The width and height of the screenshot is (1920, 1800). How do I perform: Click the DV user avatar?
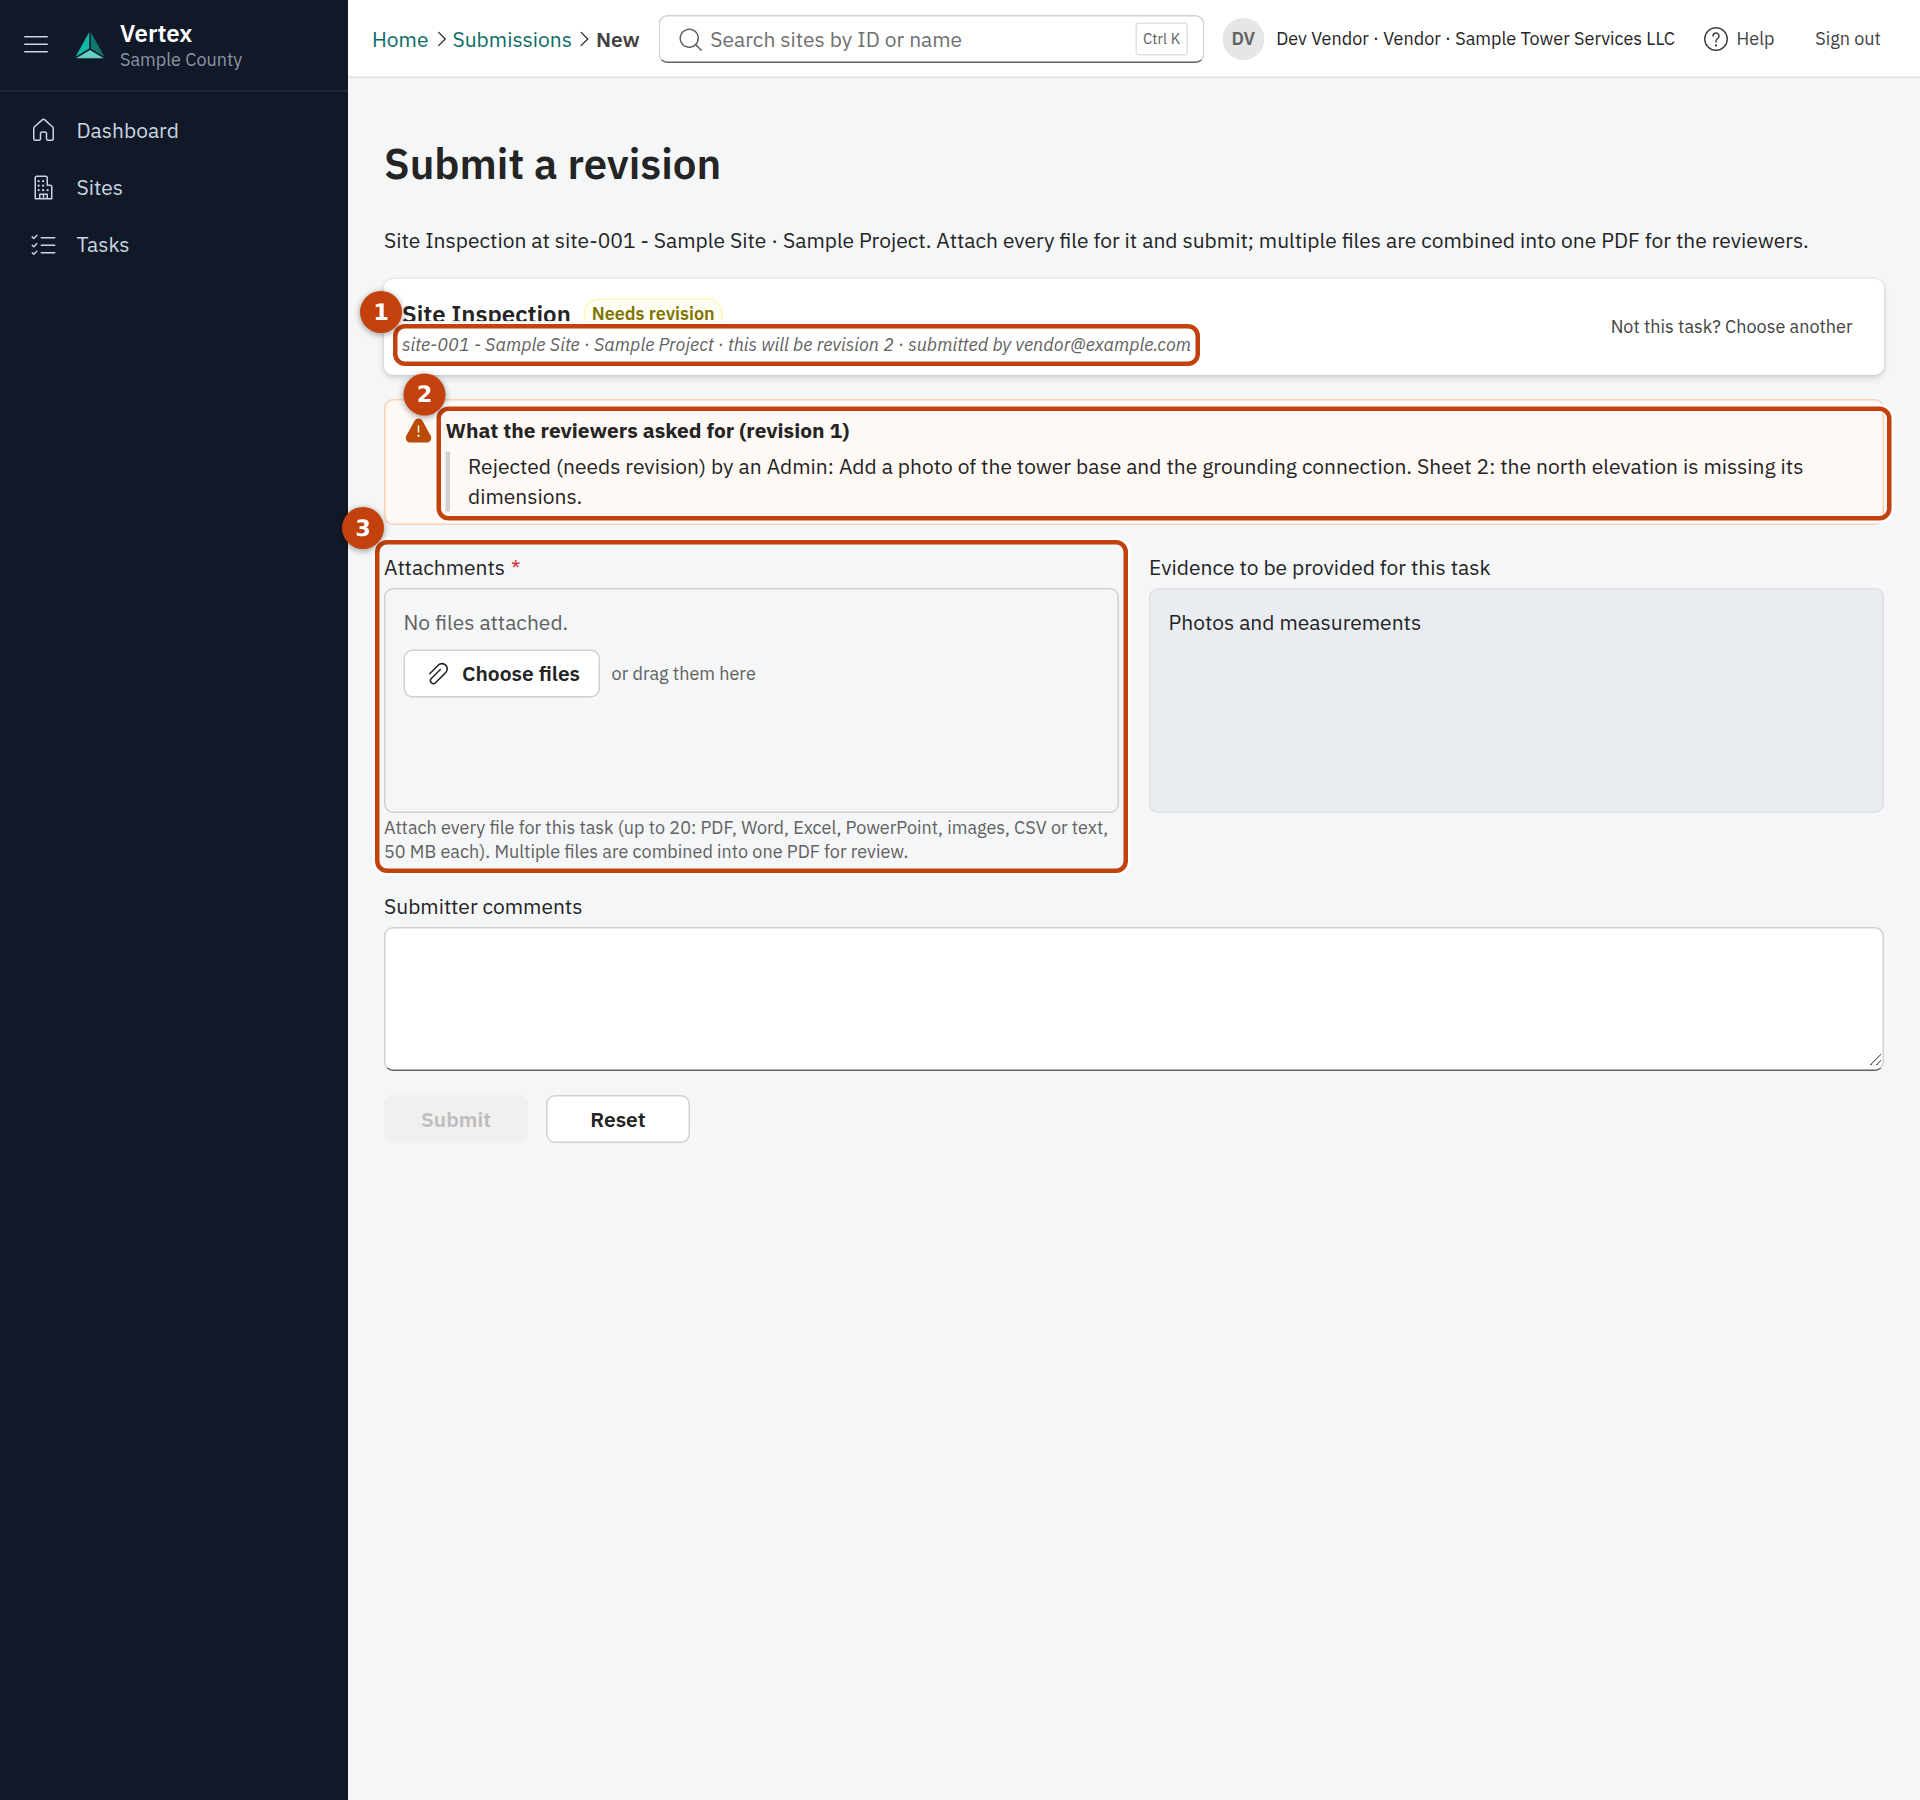(x=1243, y=39)
